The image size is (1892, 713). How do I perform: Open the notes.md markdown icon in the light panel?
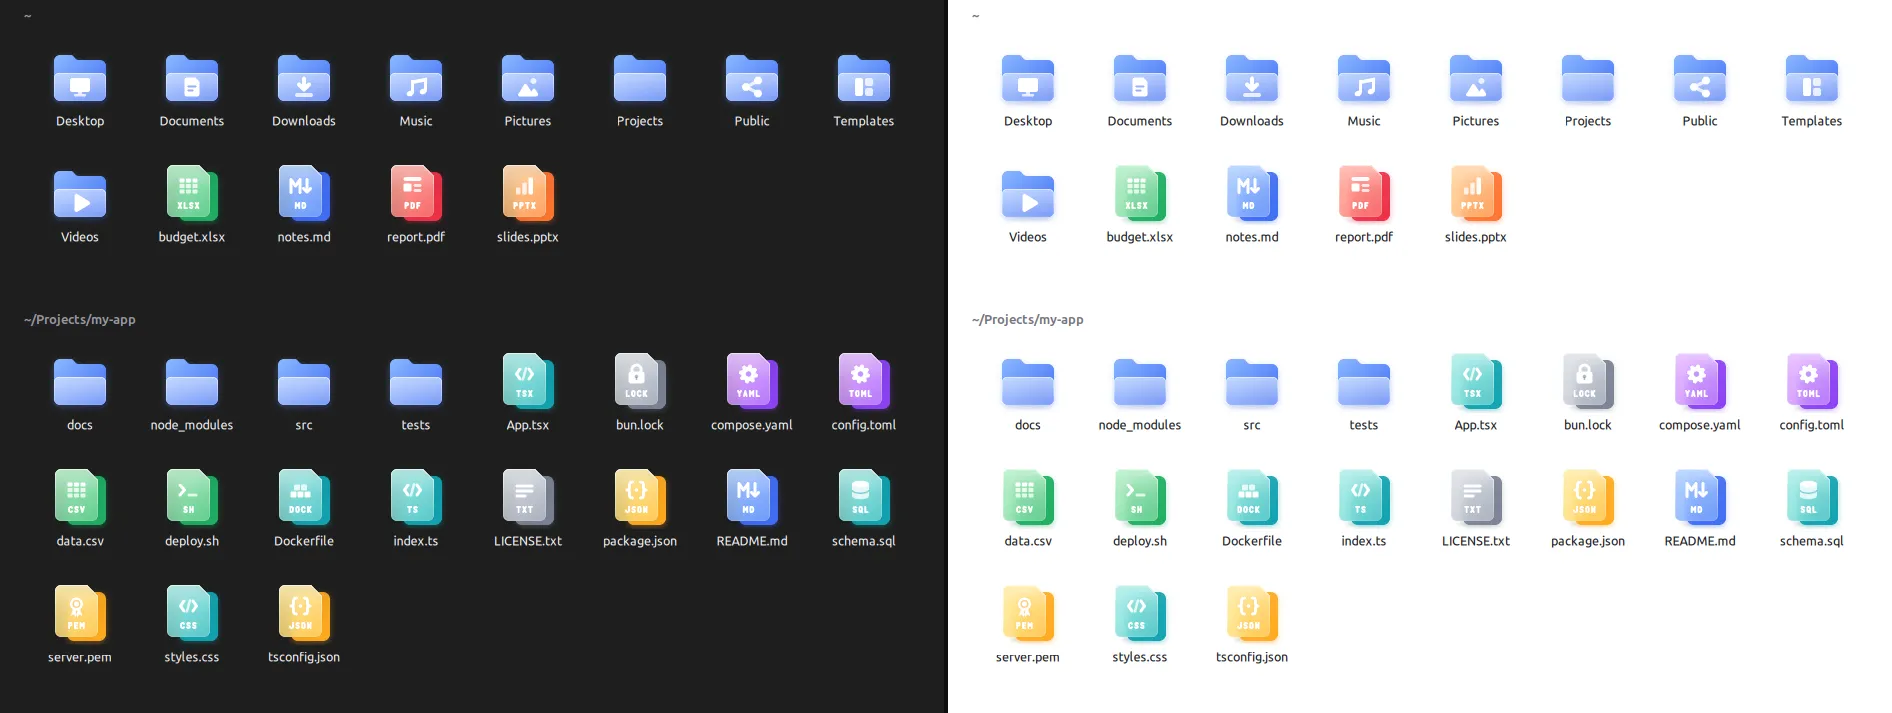[1252, 194]
